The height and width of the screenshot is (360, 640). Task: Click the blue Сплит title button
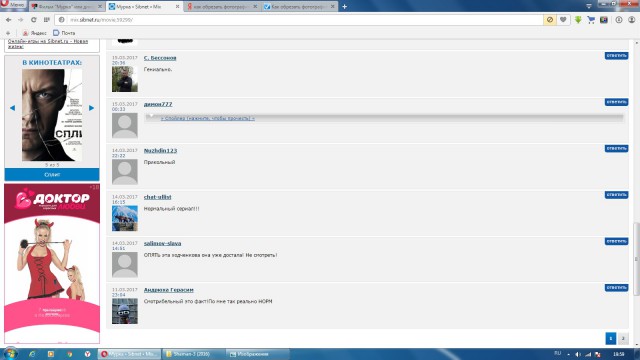52,174
